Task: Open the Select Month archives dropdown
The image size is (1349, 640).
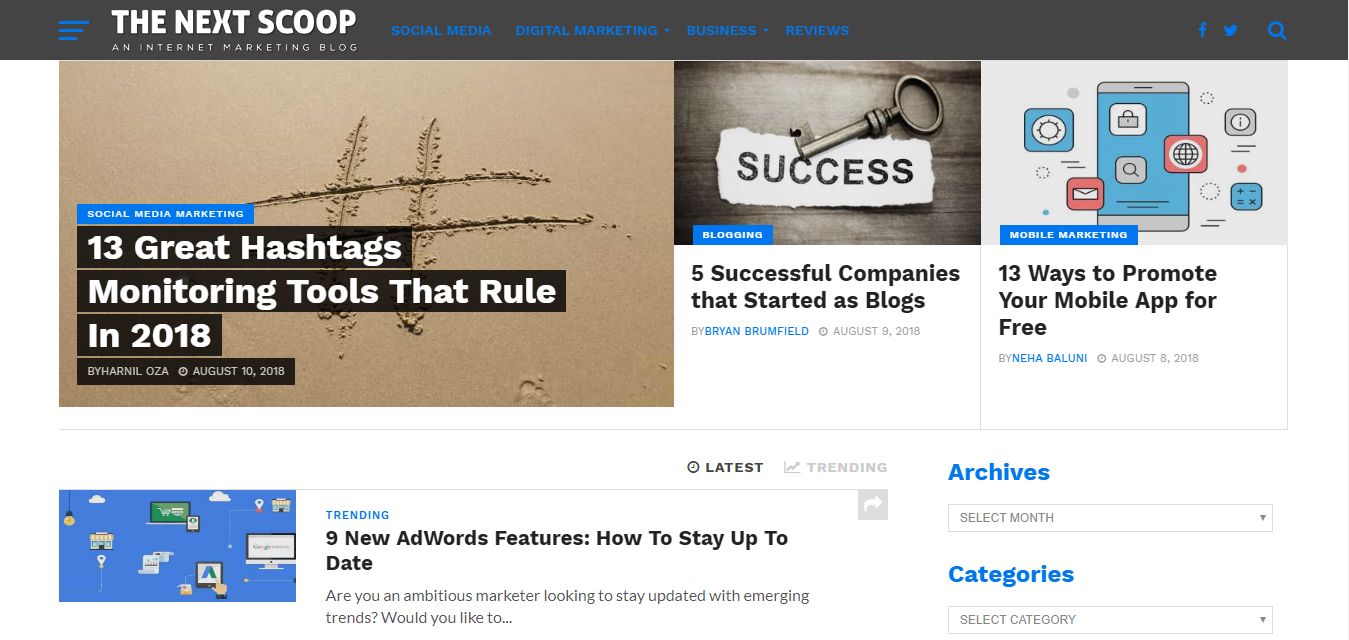Action: (1110, 517)
